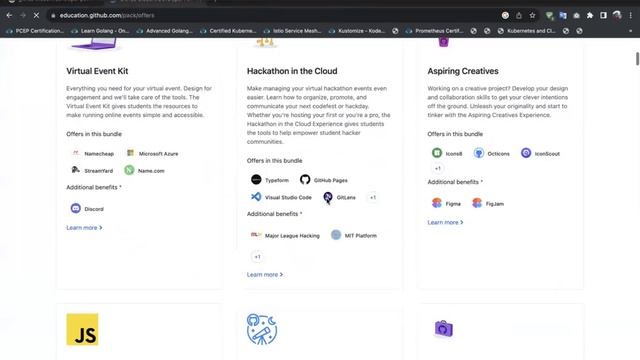Click the share icon in address bar

519,16
